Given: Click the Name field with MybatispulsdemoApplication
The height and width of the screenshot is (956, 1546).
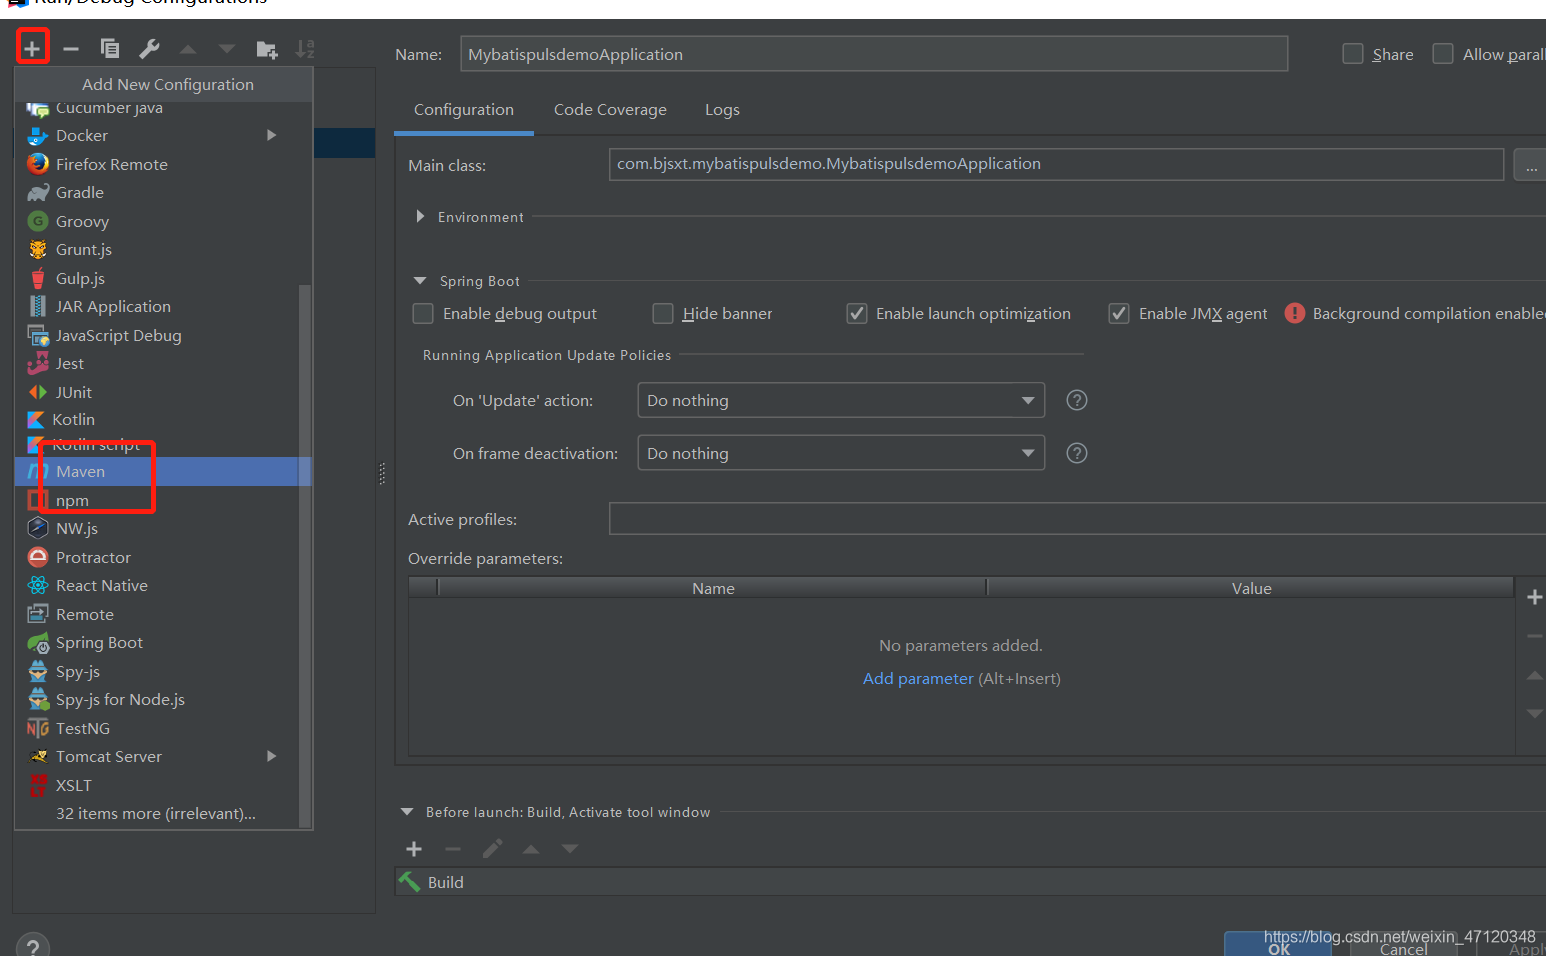Looking at the screenshot, I should click(874, 54).
